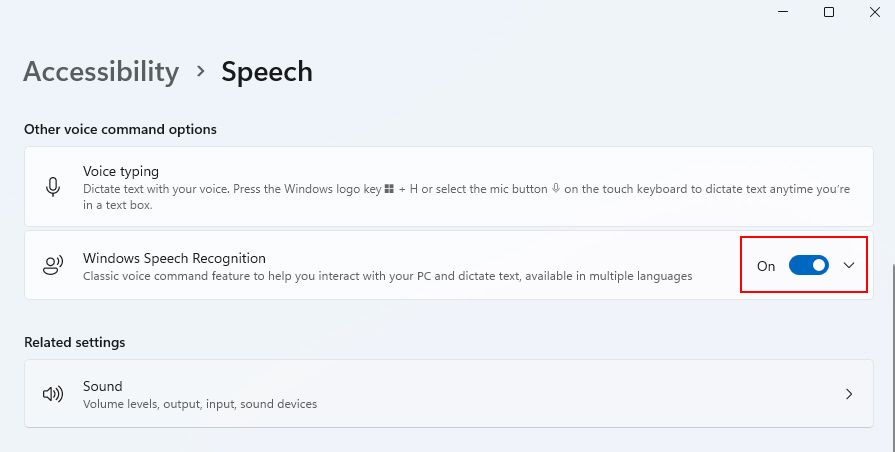Open Sound settings via right chevron
Screen dimensions: 895x452
click(x=849, y=394)
